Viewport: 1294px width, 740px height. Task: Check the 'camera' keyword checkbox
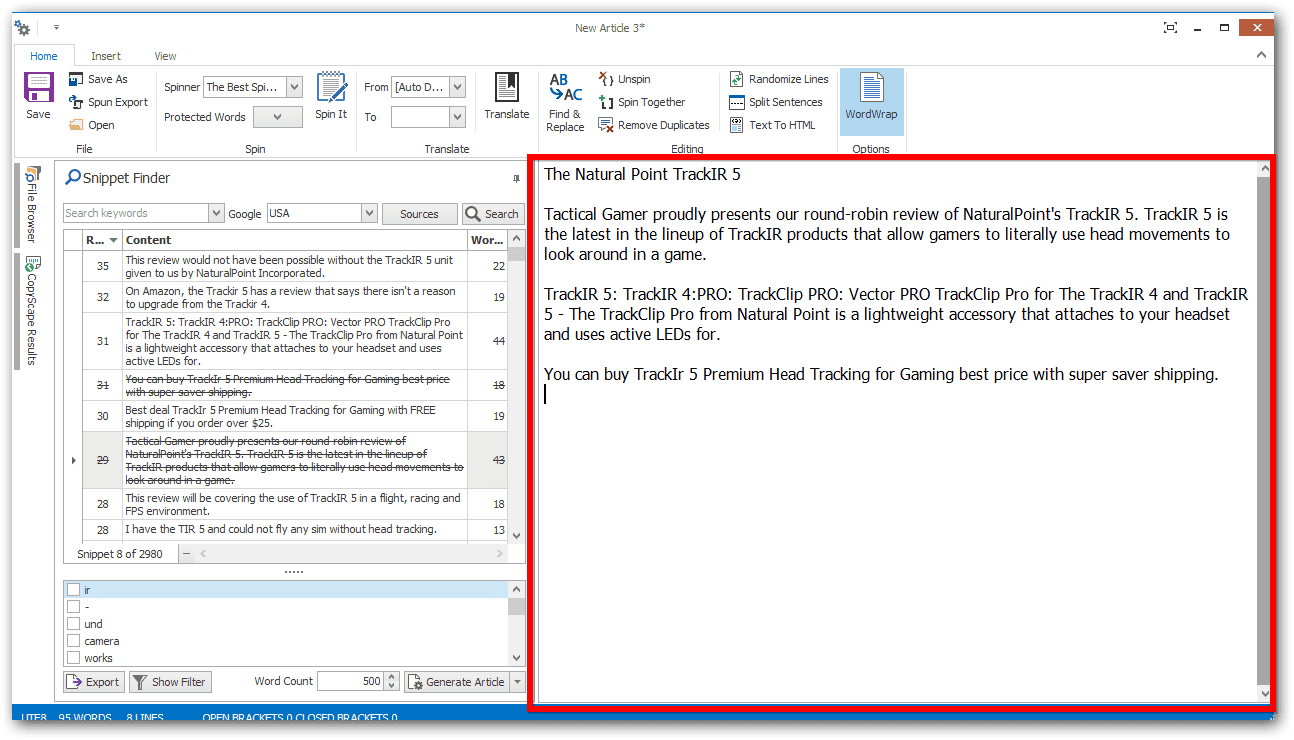(73, 641)
